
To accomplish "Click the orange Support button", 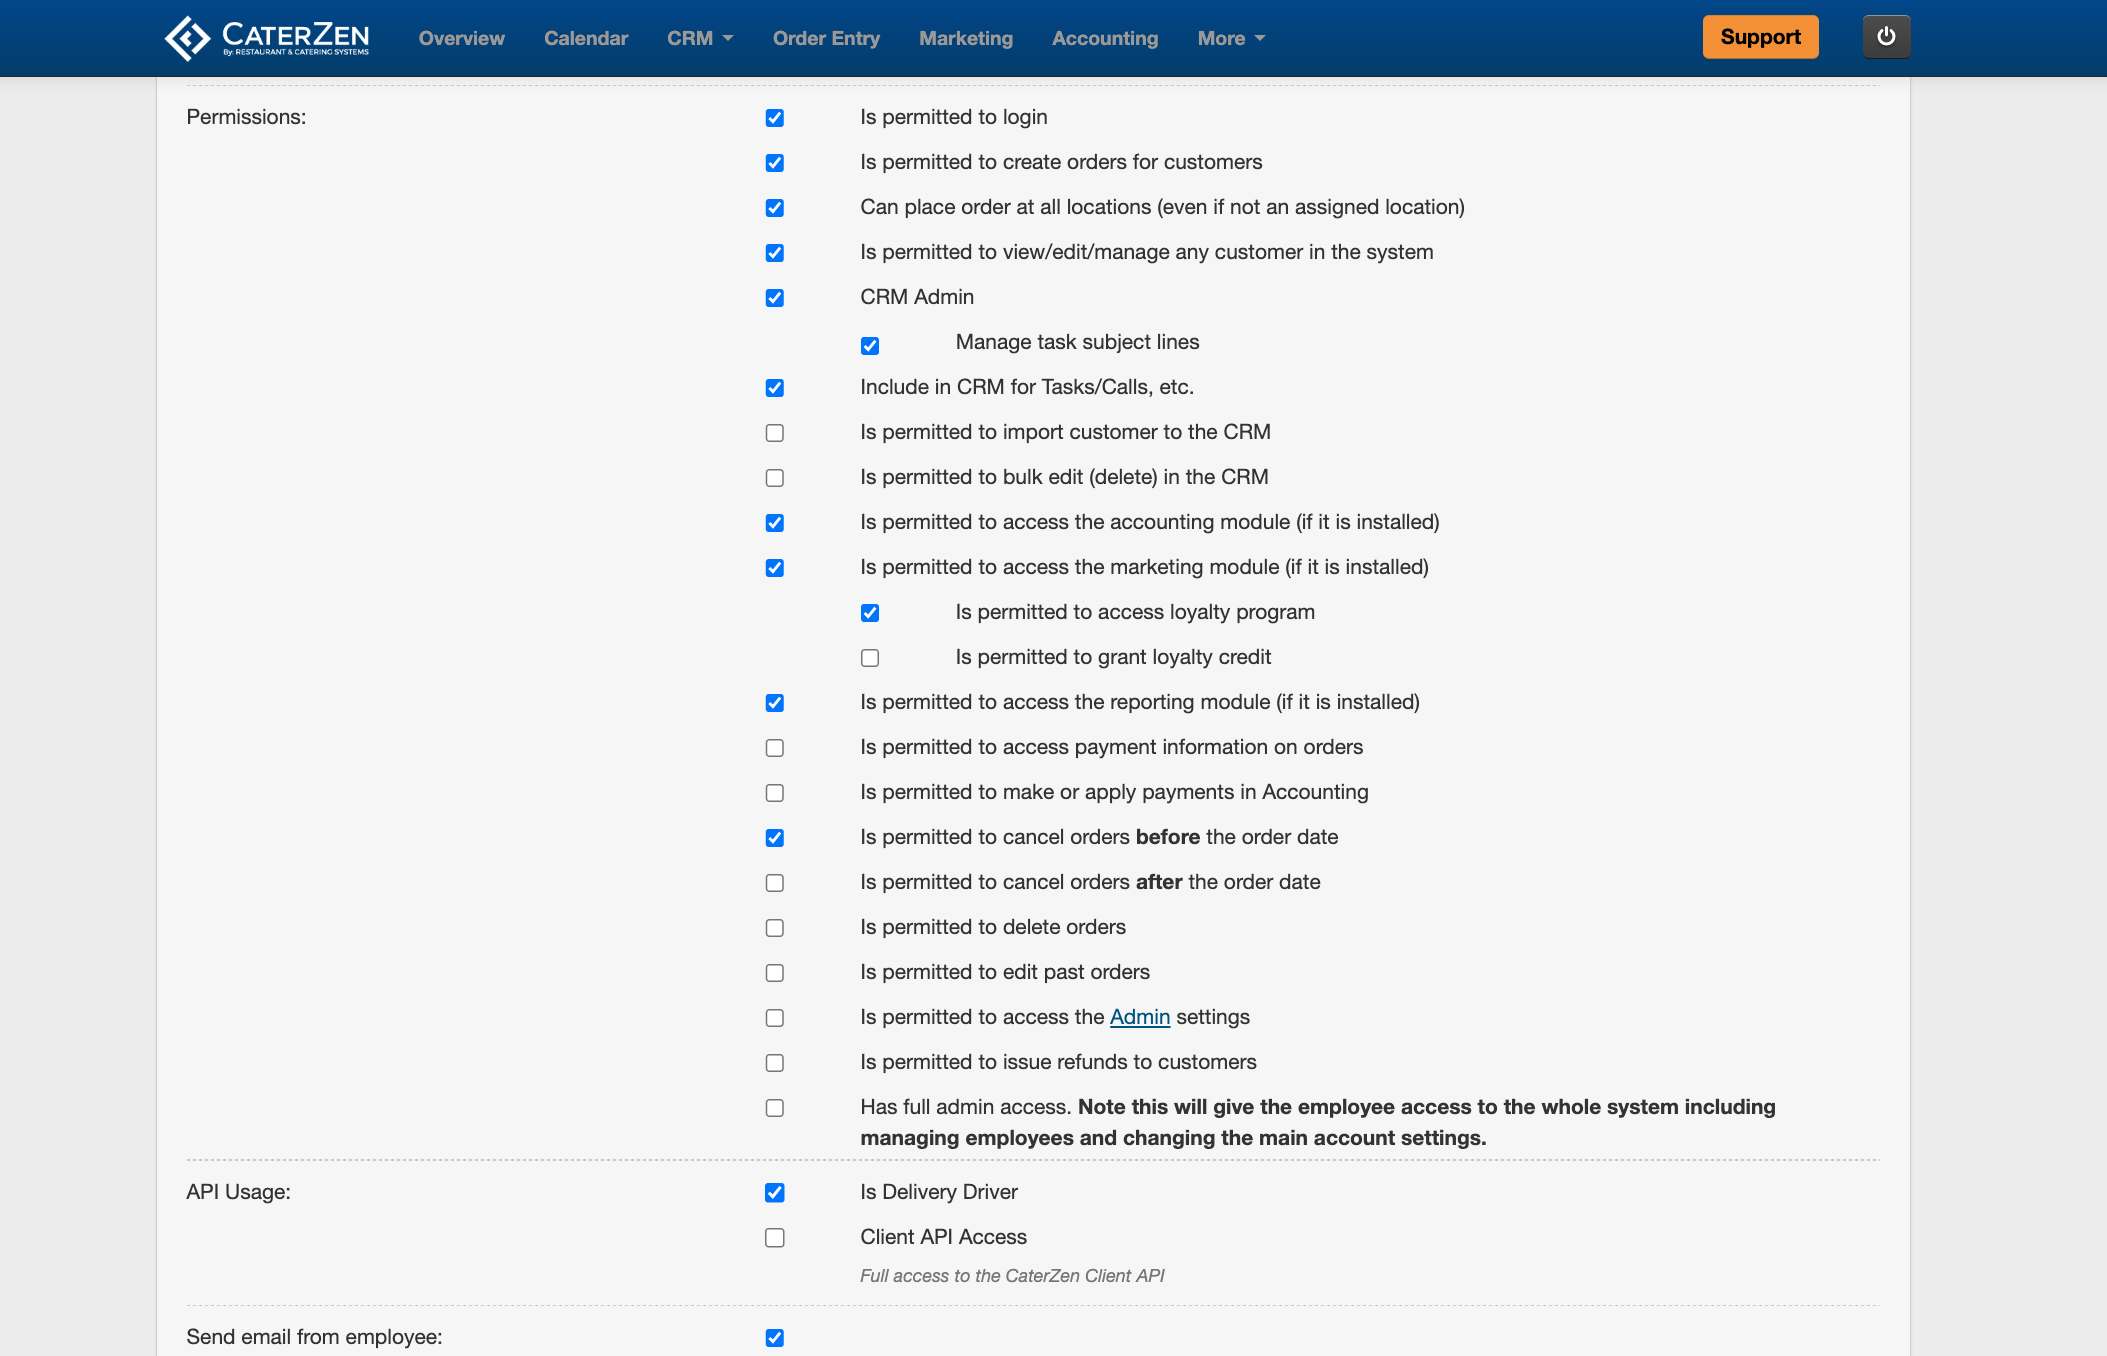I will pyautogui.click(x=1760, y=37).
